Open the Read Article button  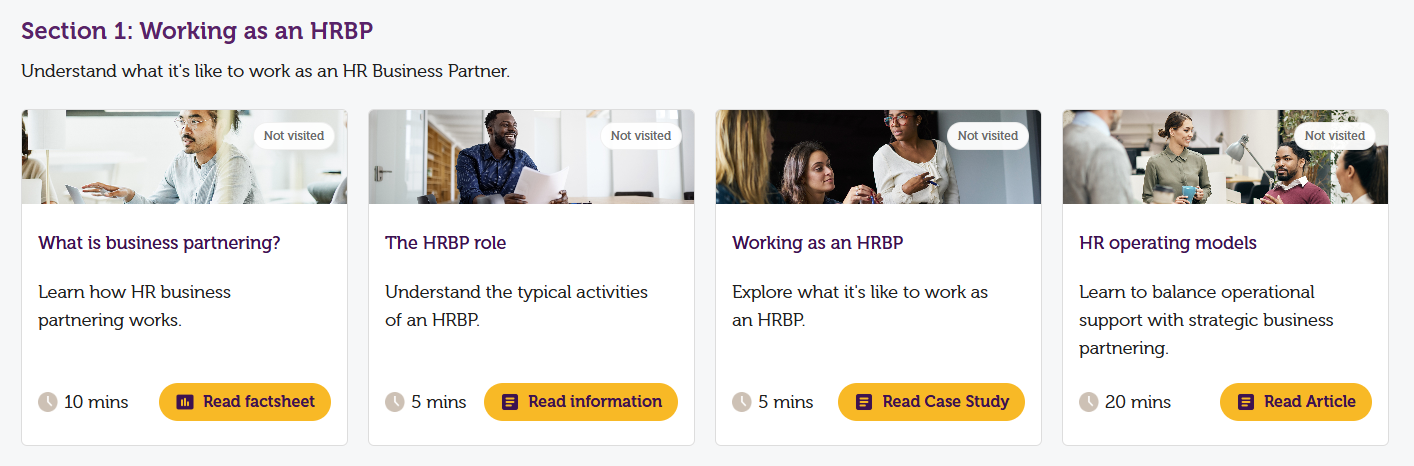coord(1296,402)
